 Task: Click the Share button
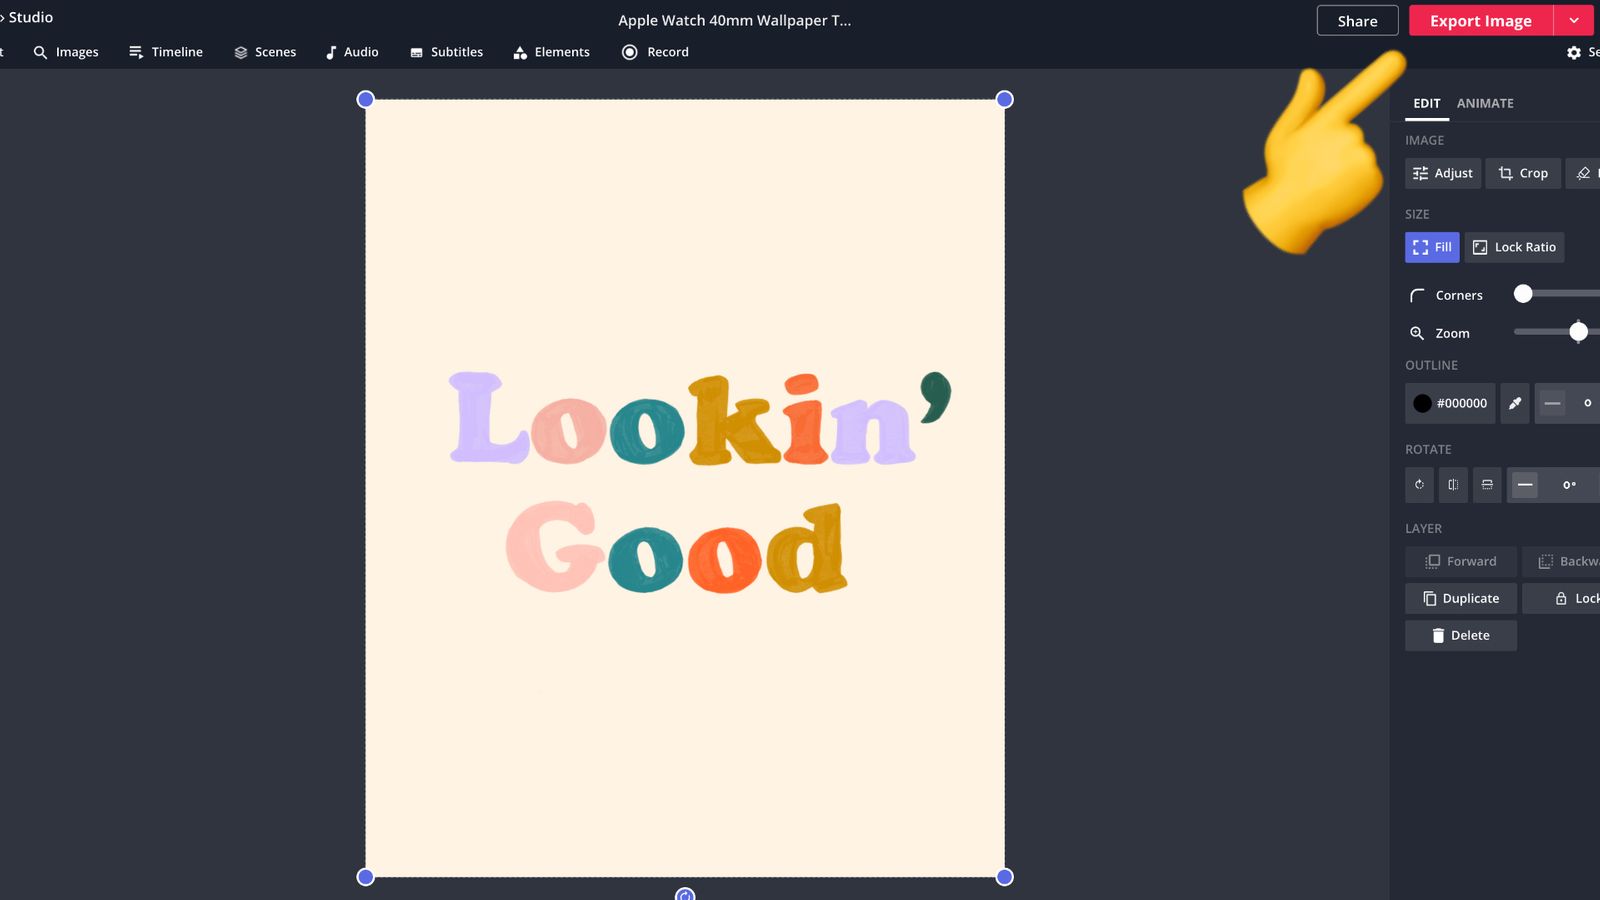pos(1357,20)
